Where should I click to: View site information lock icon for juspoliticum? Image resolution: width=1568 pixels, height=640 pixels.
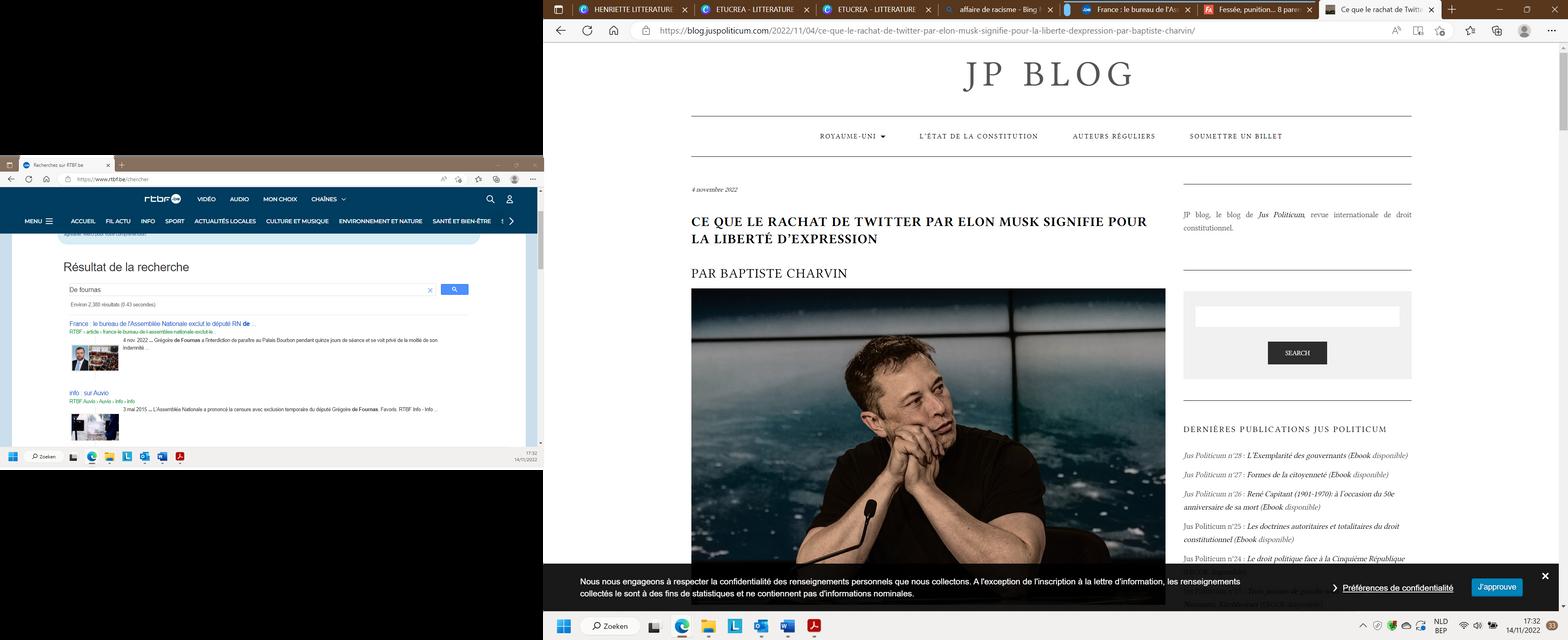coord(646,30)
